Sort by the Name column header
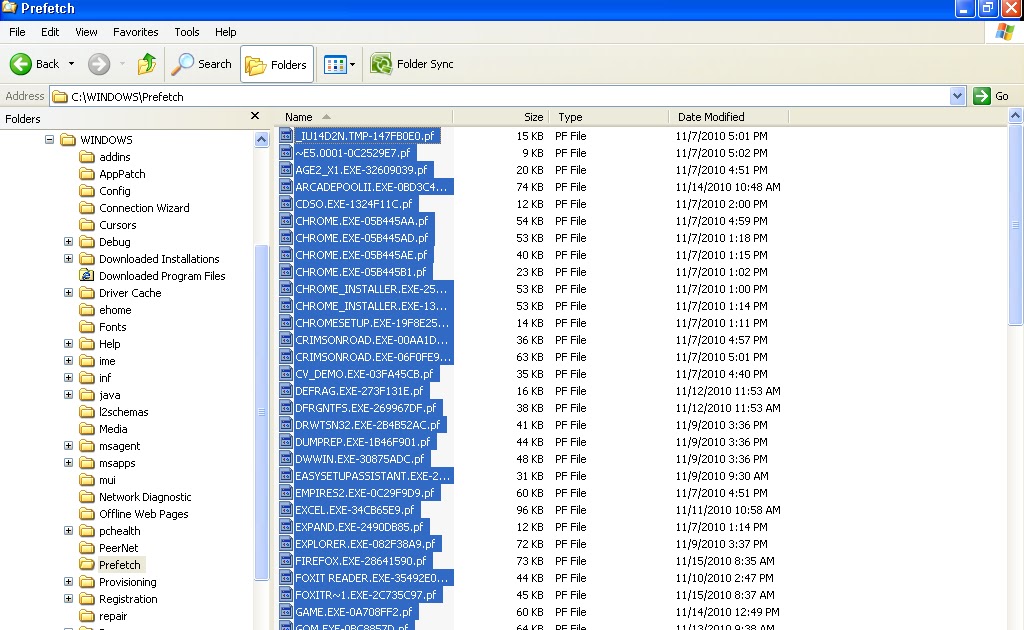Screen dimensions: 1024x630 click(363, 117)
